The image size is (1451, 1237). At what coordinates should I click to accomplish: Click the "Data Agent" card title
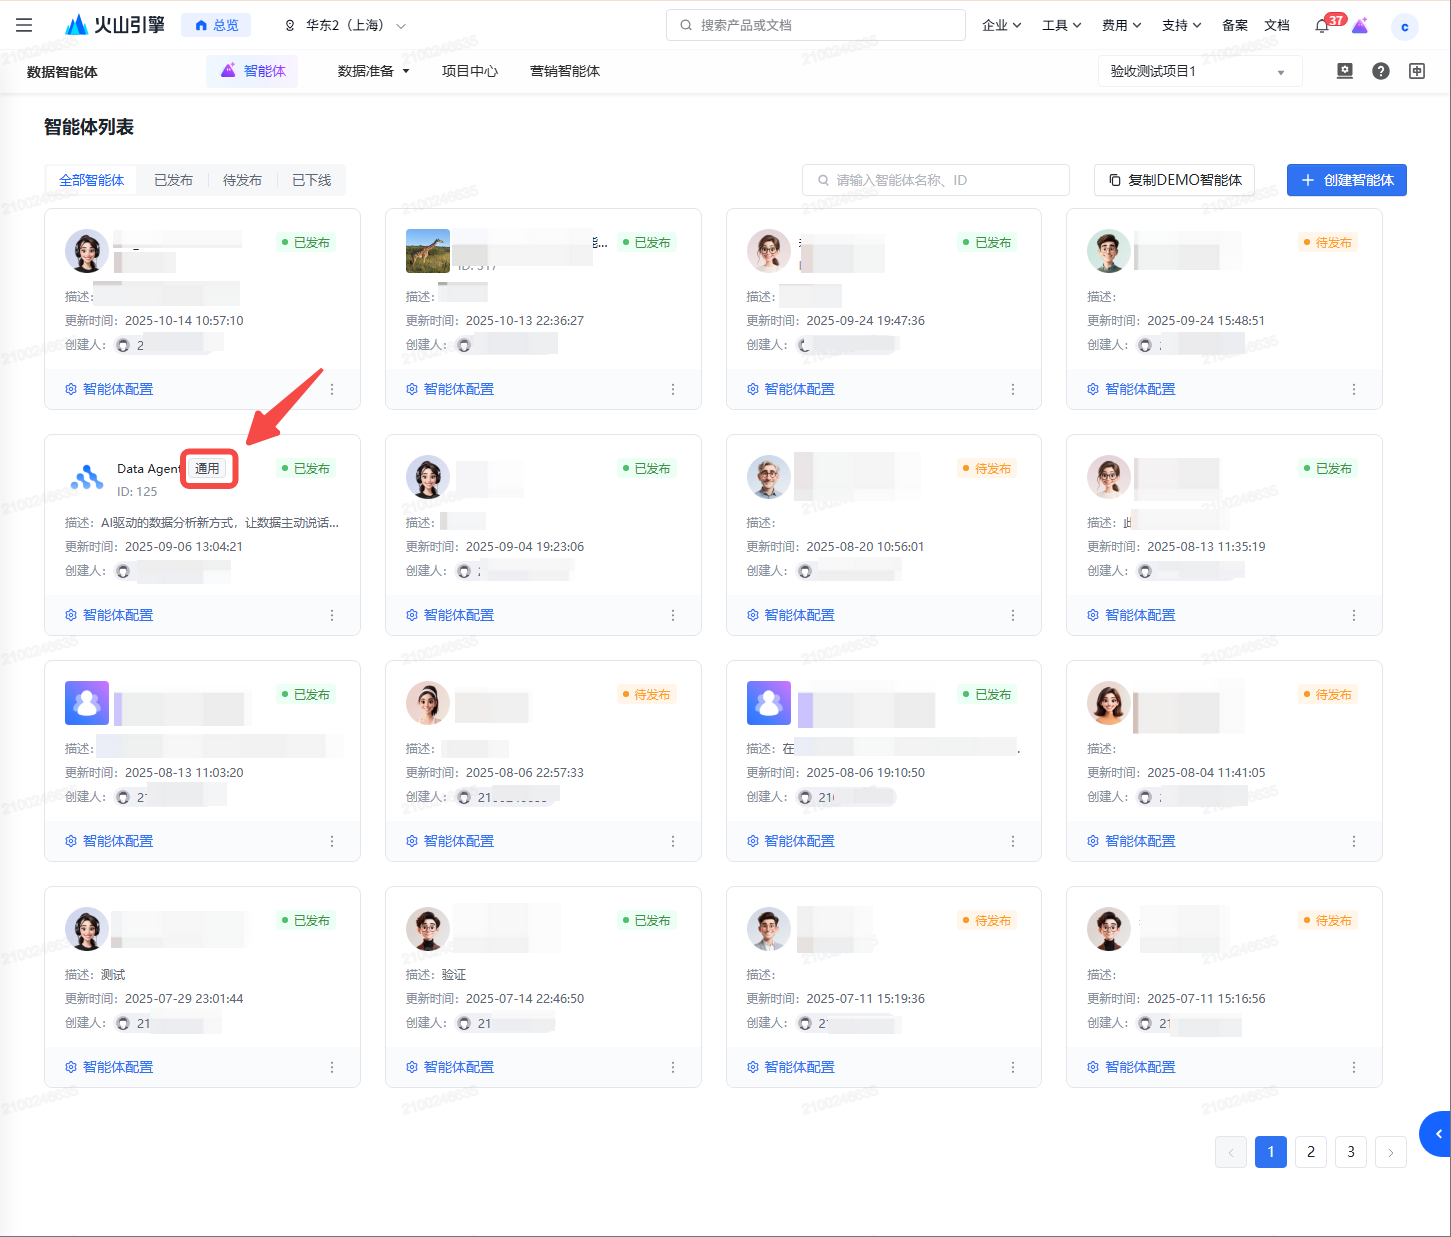[x=148, y=468]
